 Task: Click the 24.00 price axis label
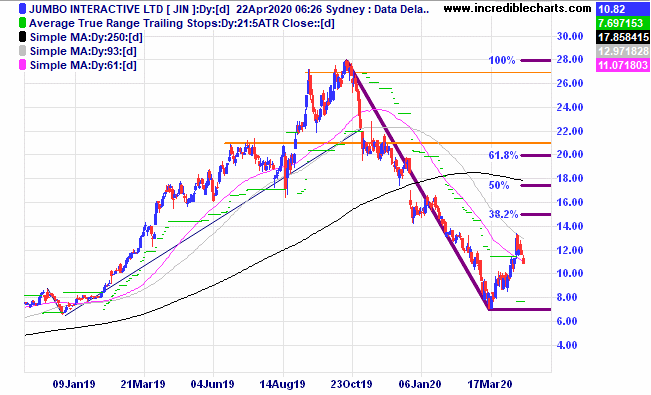pyautogui.click(x=570, y=107)
